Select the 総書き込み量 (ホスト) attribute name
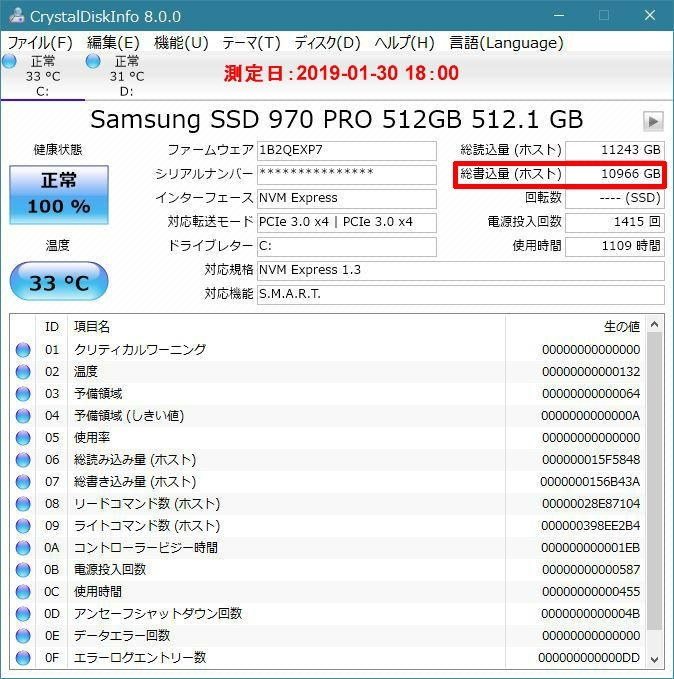The height and width of the screenshot is (679, 674). tap(135, 482)
